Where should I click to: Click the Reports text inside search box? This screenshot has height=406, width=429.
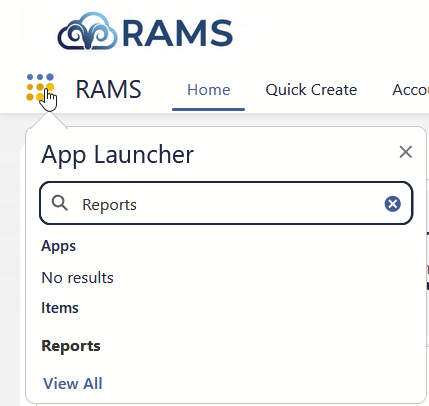109,204
